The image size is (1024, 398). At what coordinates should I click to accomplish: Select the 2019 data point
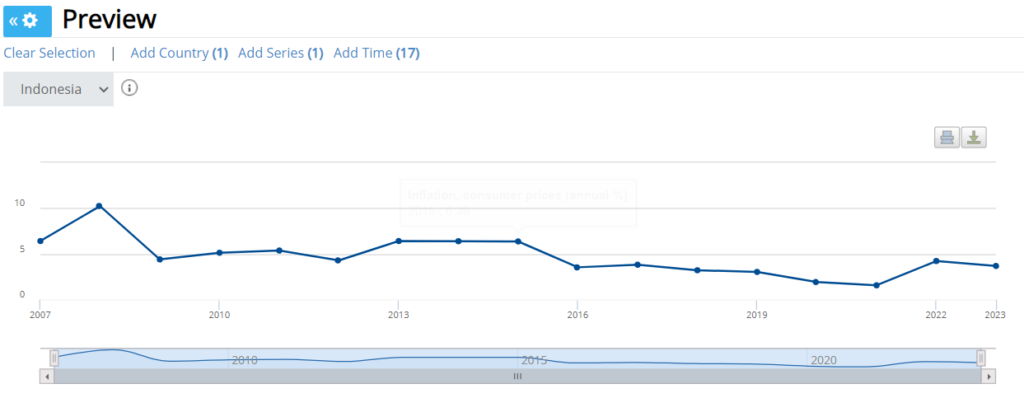(757, 272)
